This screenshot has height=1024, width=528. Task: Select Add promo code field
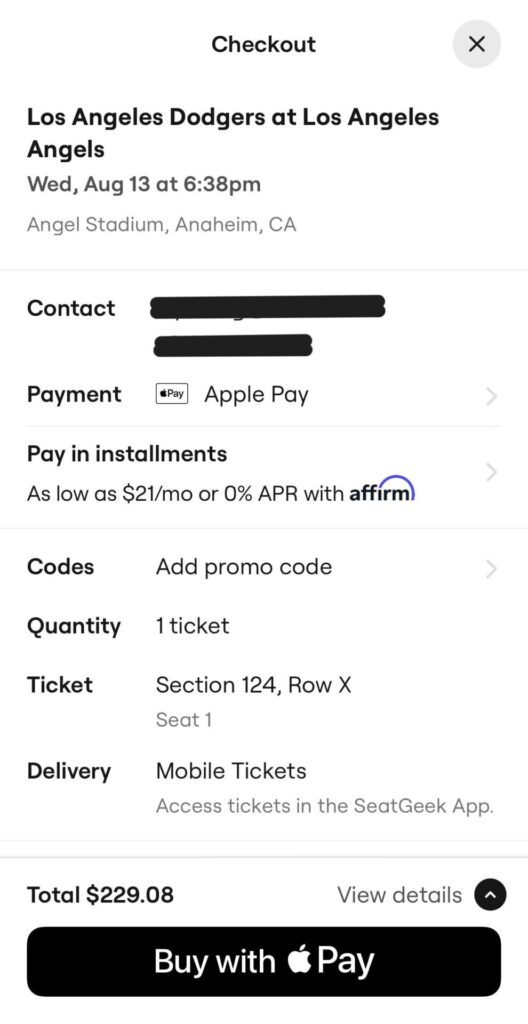point(244,566)
